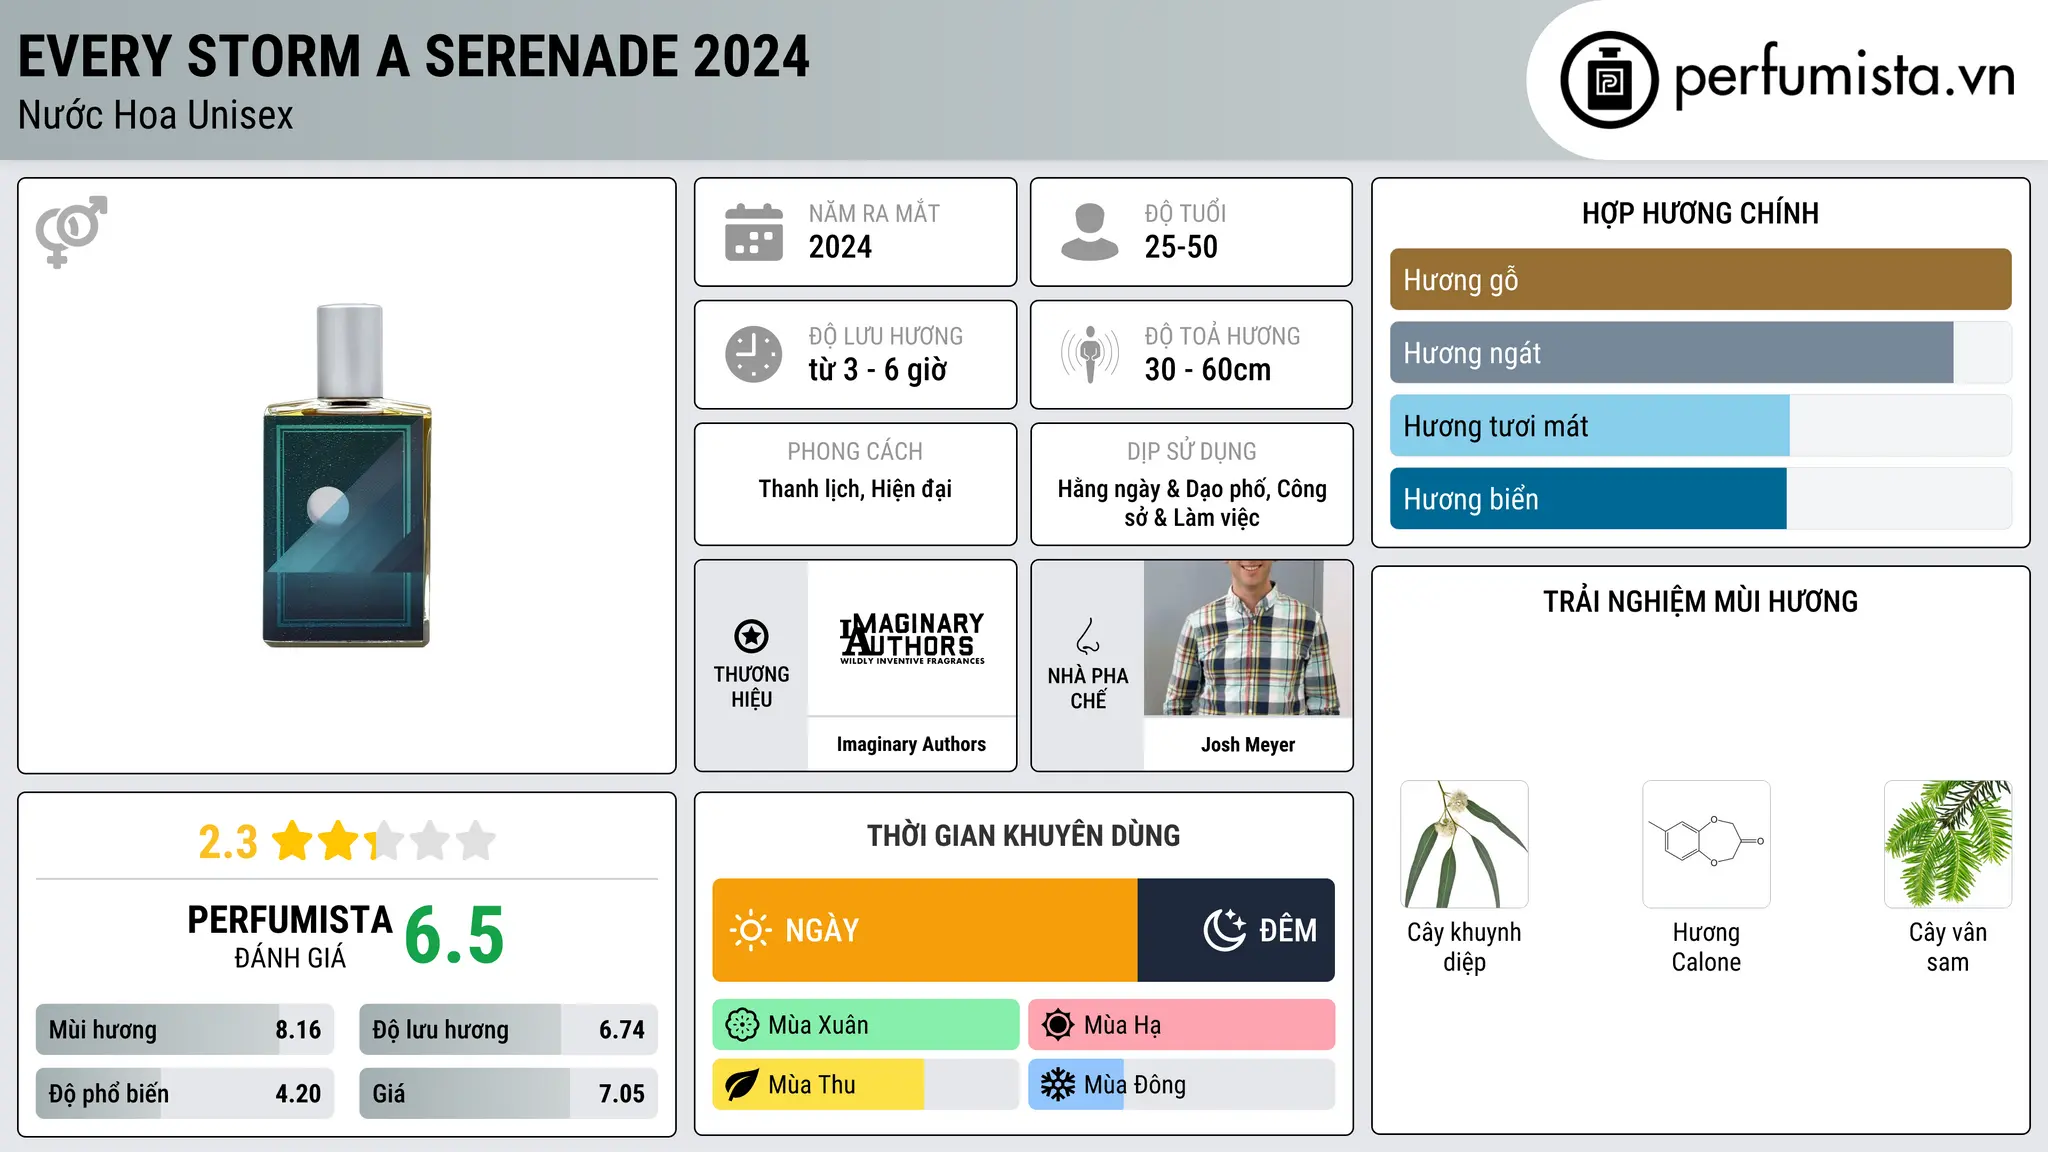
Task: Click the Hợp hương chính heading
Action: click(x=1700, y=213)
